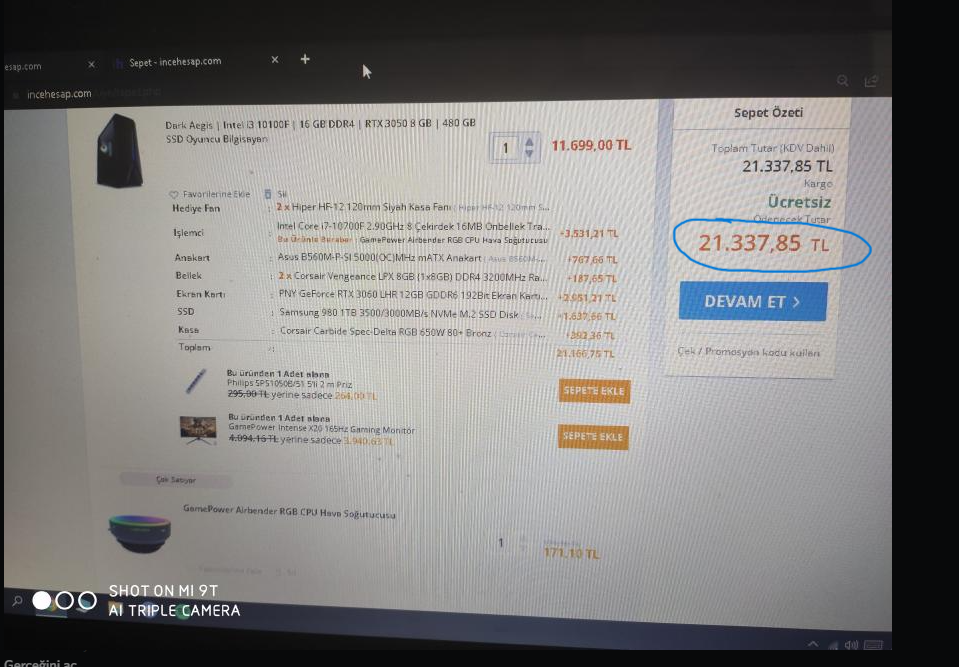Image resolution: width=959 pixels, height=667 pixels.
Task: Add the GamePower Intense X20 monitor to cart
Action: click(593, 437)
